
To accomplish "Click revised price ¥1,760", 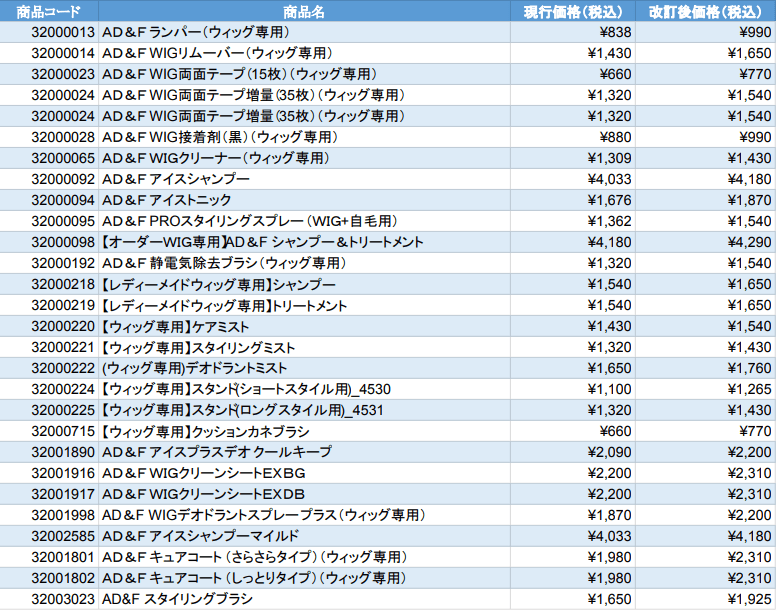I will (706, 368).
